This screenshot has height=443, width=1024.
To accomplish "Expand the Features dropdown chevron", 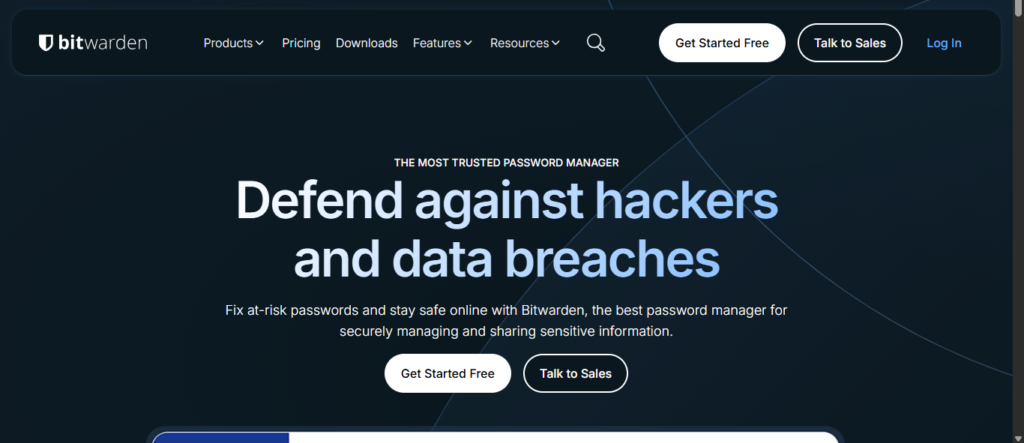I will [468, 43].
